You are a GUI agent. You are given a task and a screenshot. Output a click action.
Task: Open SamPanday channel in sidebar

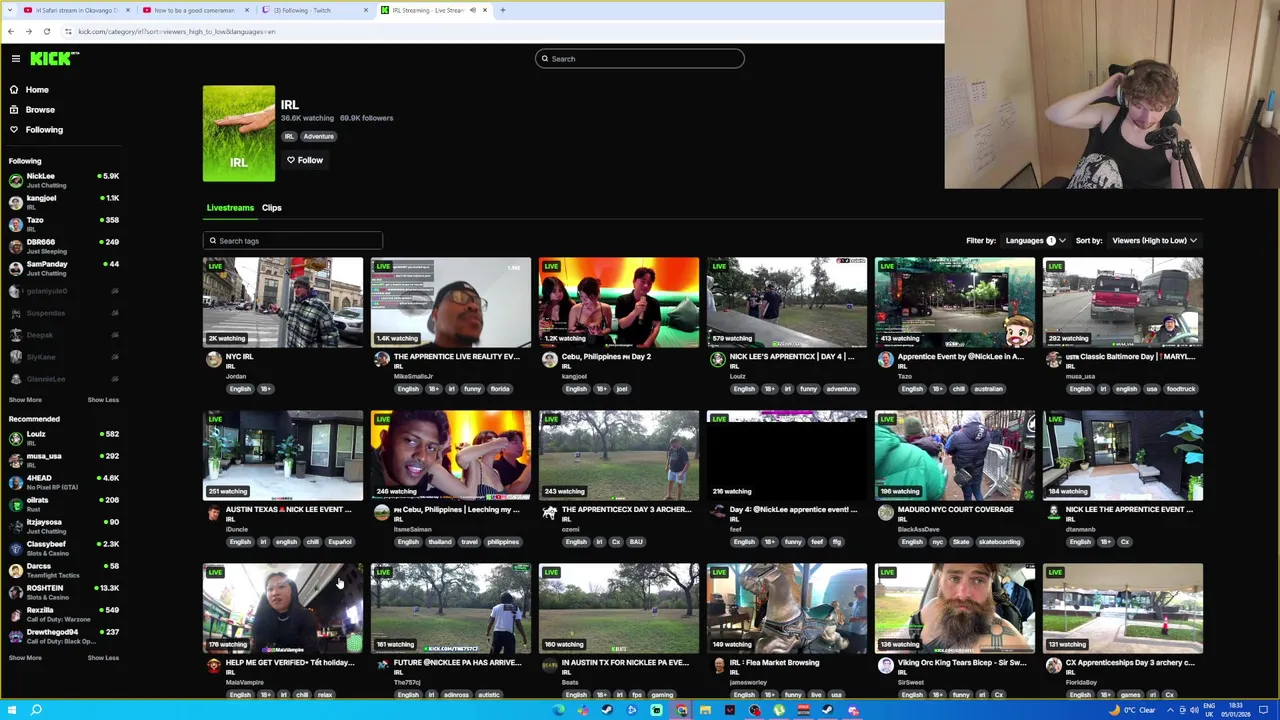point(64,268)
